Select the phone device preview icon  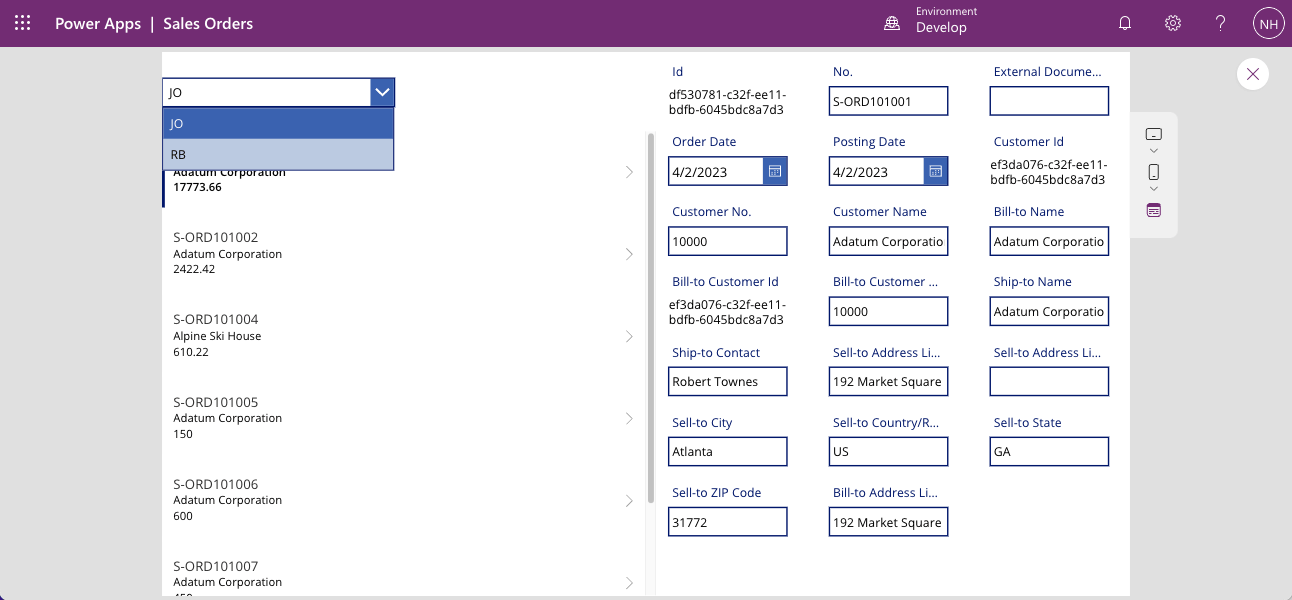tap(1153, 172)
